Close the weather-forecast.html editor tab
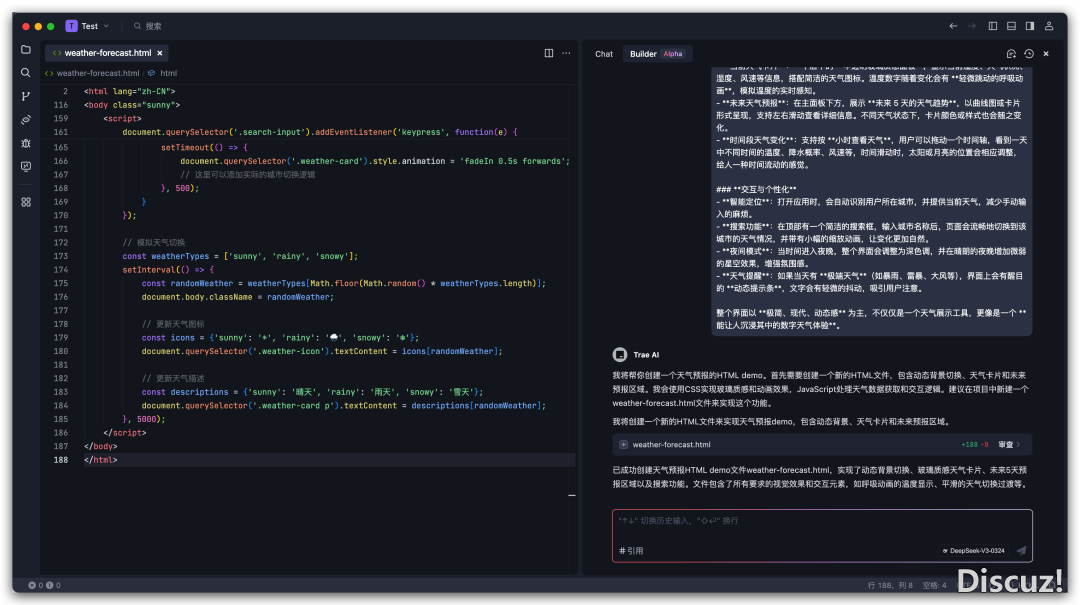Viewport: 1080px width, 605px height. coord(160,53)
